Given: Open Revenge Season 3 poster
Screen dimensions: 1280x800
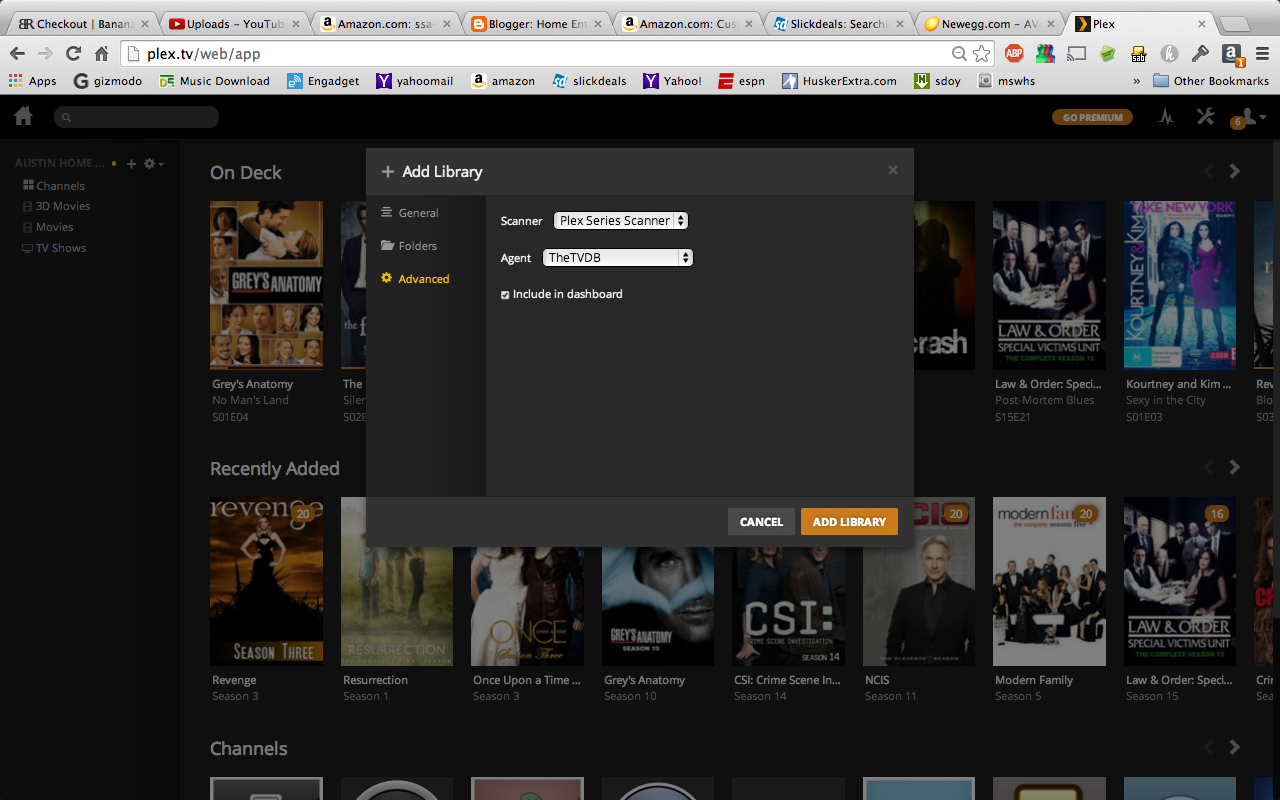Looking at the screenshot, I should point(266,581).
